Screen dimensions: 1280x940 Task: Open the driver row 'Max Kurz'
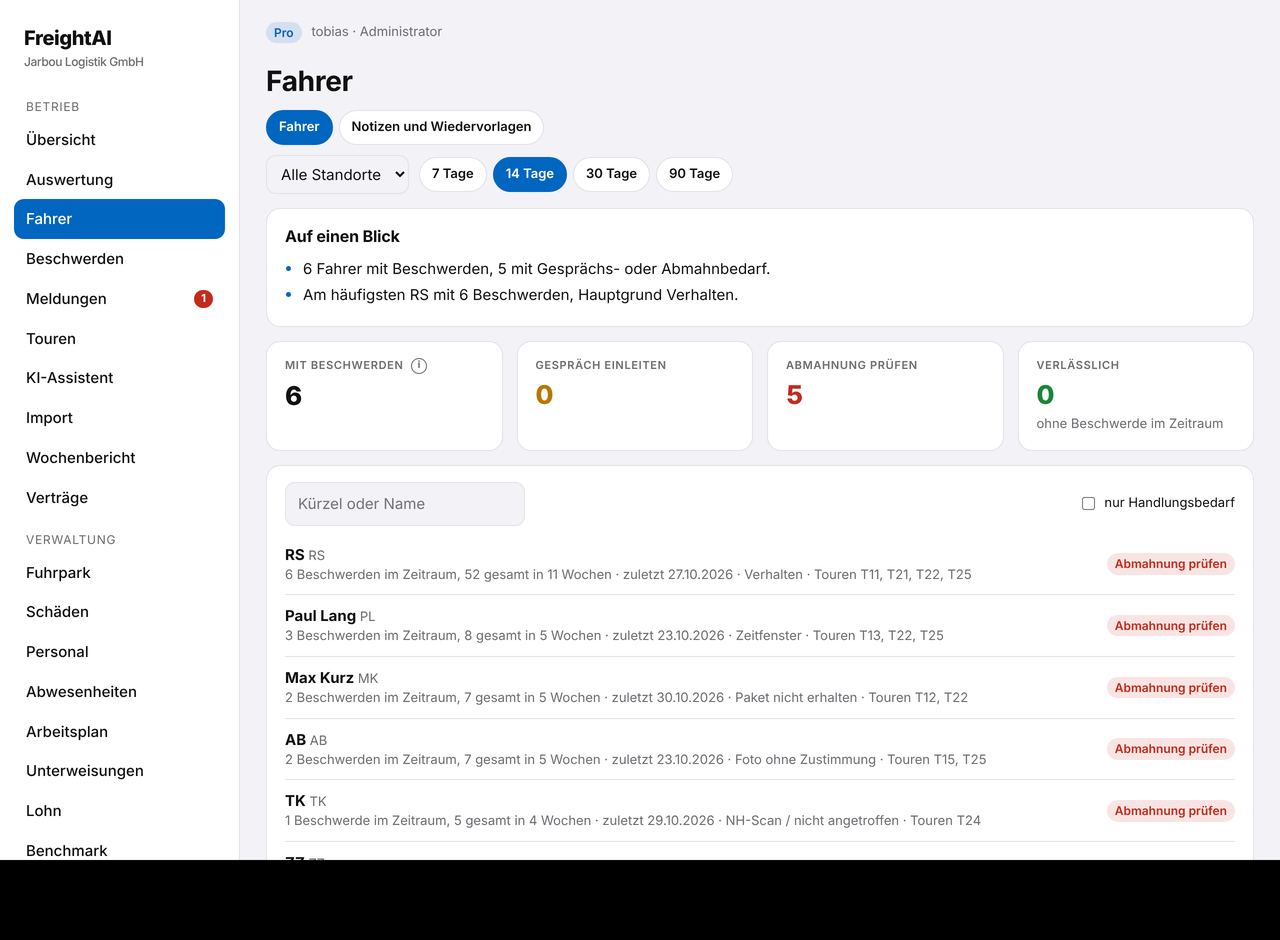point(760,688)
